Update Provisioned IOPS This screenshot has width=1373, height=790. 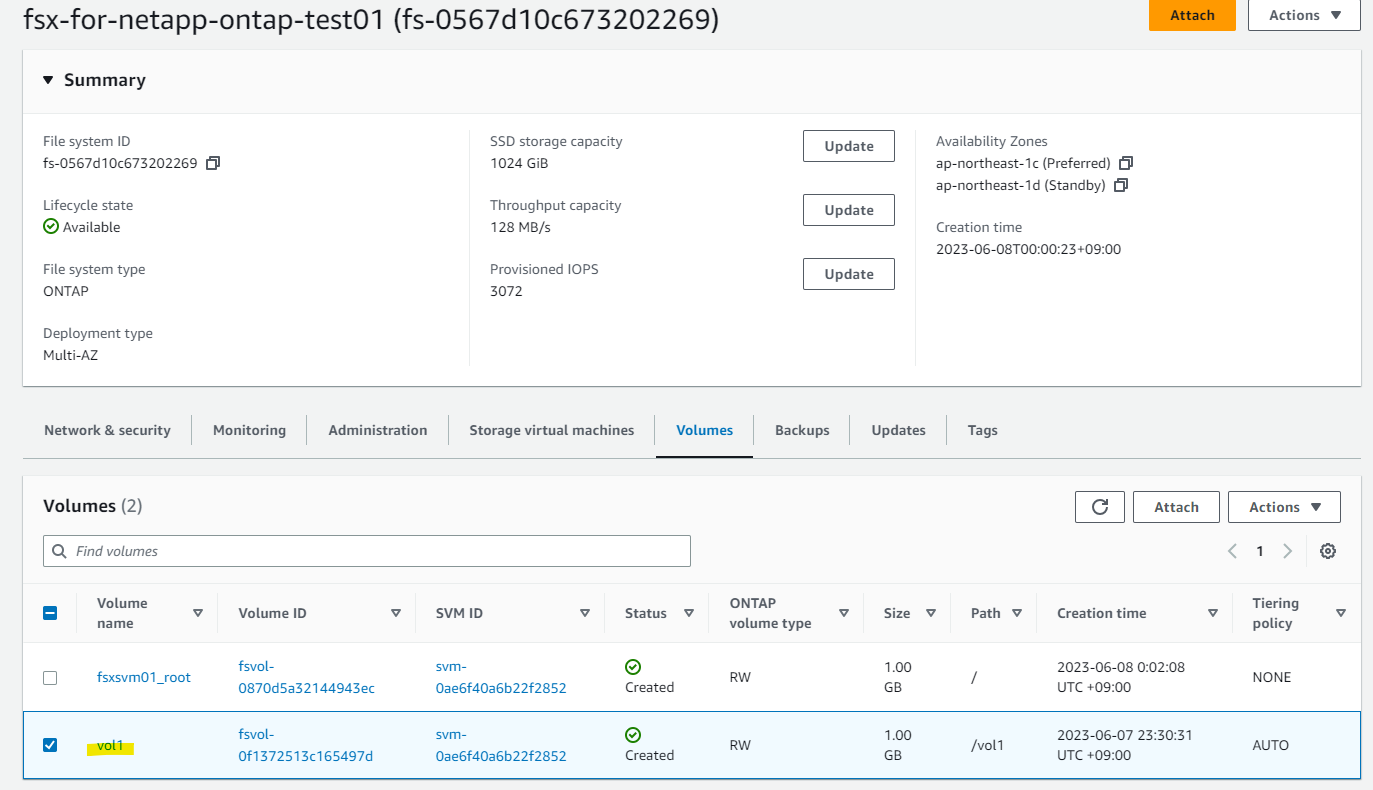(x=849, y=274)
